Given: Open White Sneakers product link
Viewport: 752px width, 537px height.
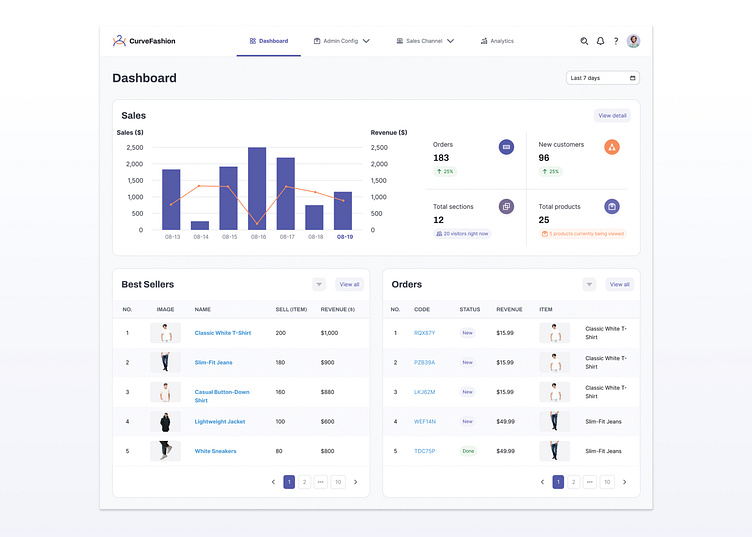Looking at the screenshot, I should tap(215, 451).
